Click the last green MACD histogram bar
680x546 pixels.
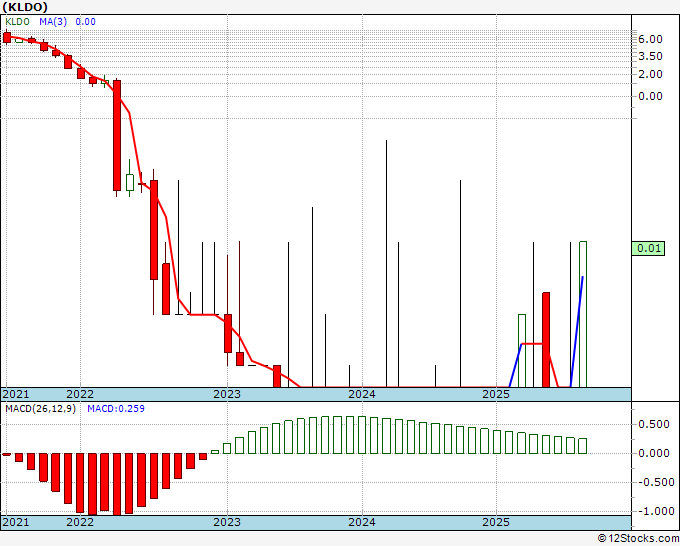click(x=583, y=446)
